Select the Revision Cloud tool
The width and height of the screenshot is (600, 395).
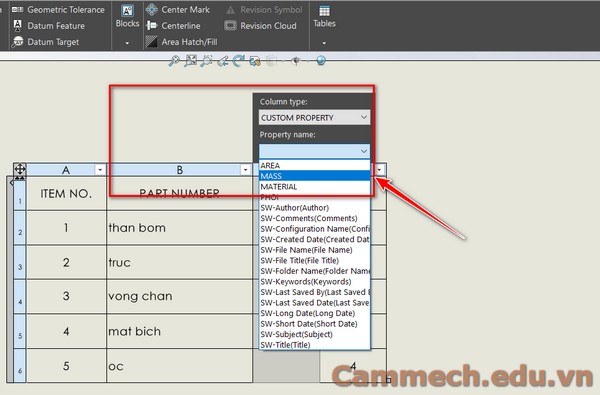[x=261, y=26]
